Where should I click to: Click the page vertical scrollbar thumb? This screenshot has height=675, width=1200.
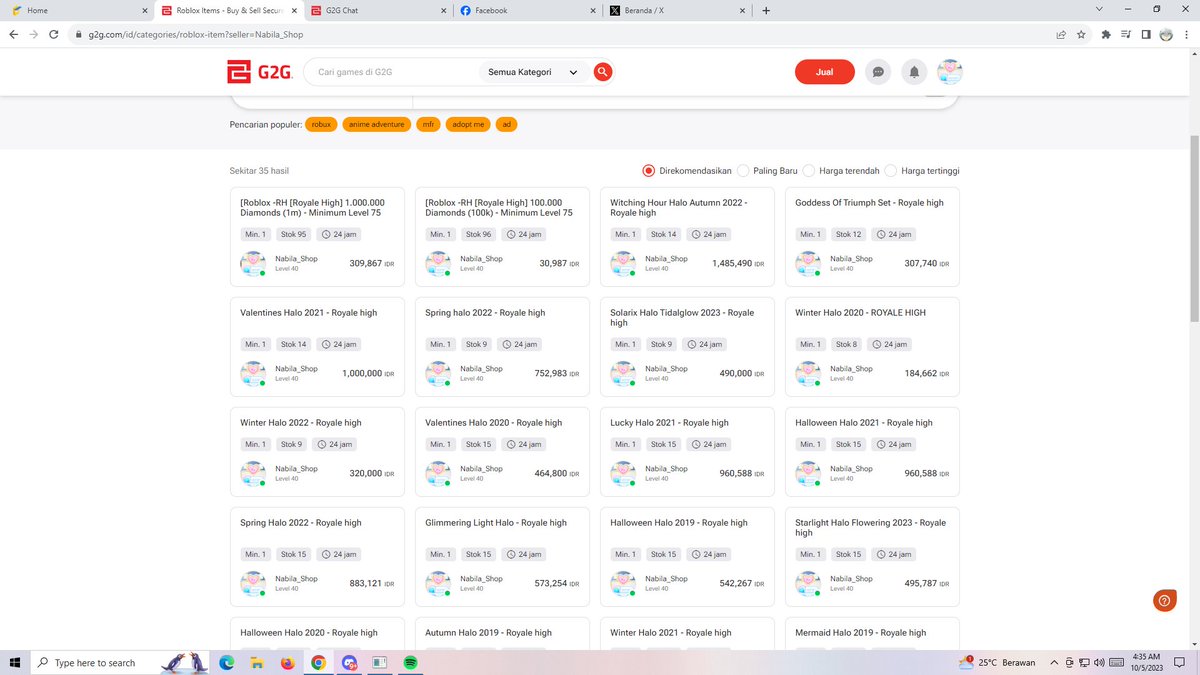[1194, 228]
